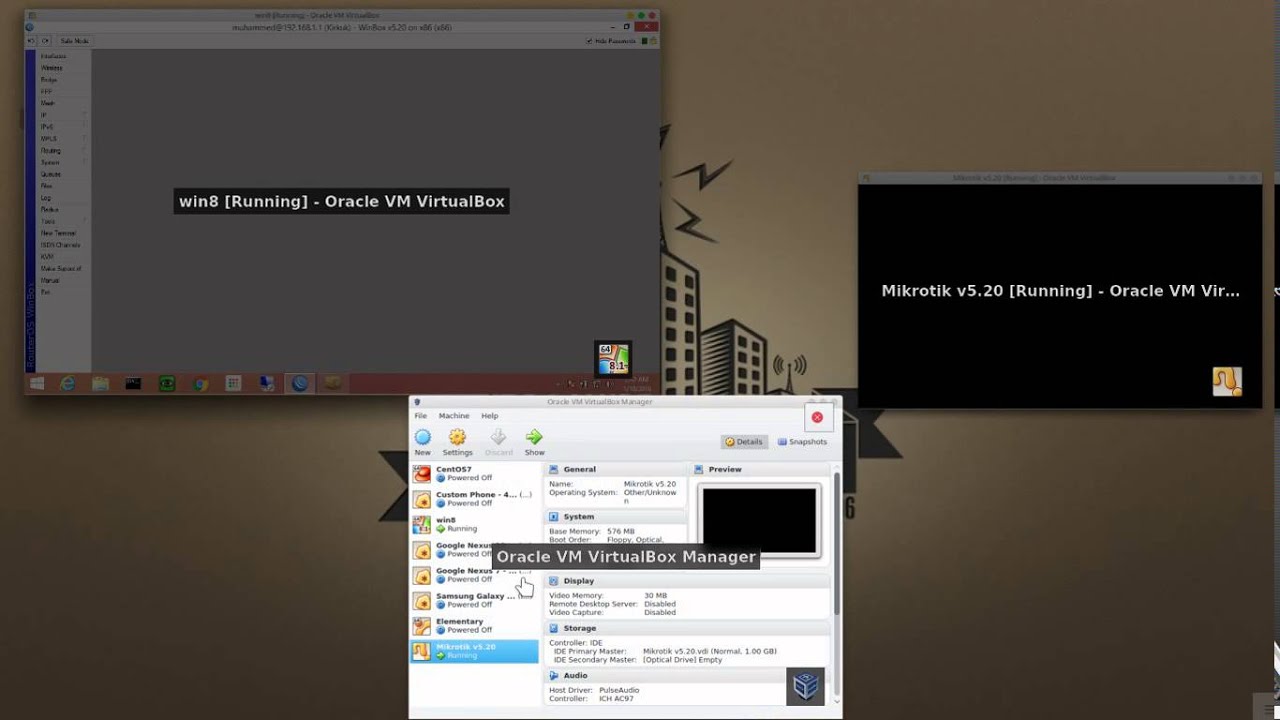
Task: Click the WinBox icon on win8 taskbar
Action: click(299, 383)
